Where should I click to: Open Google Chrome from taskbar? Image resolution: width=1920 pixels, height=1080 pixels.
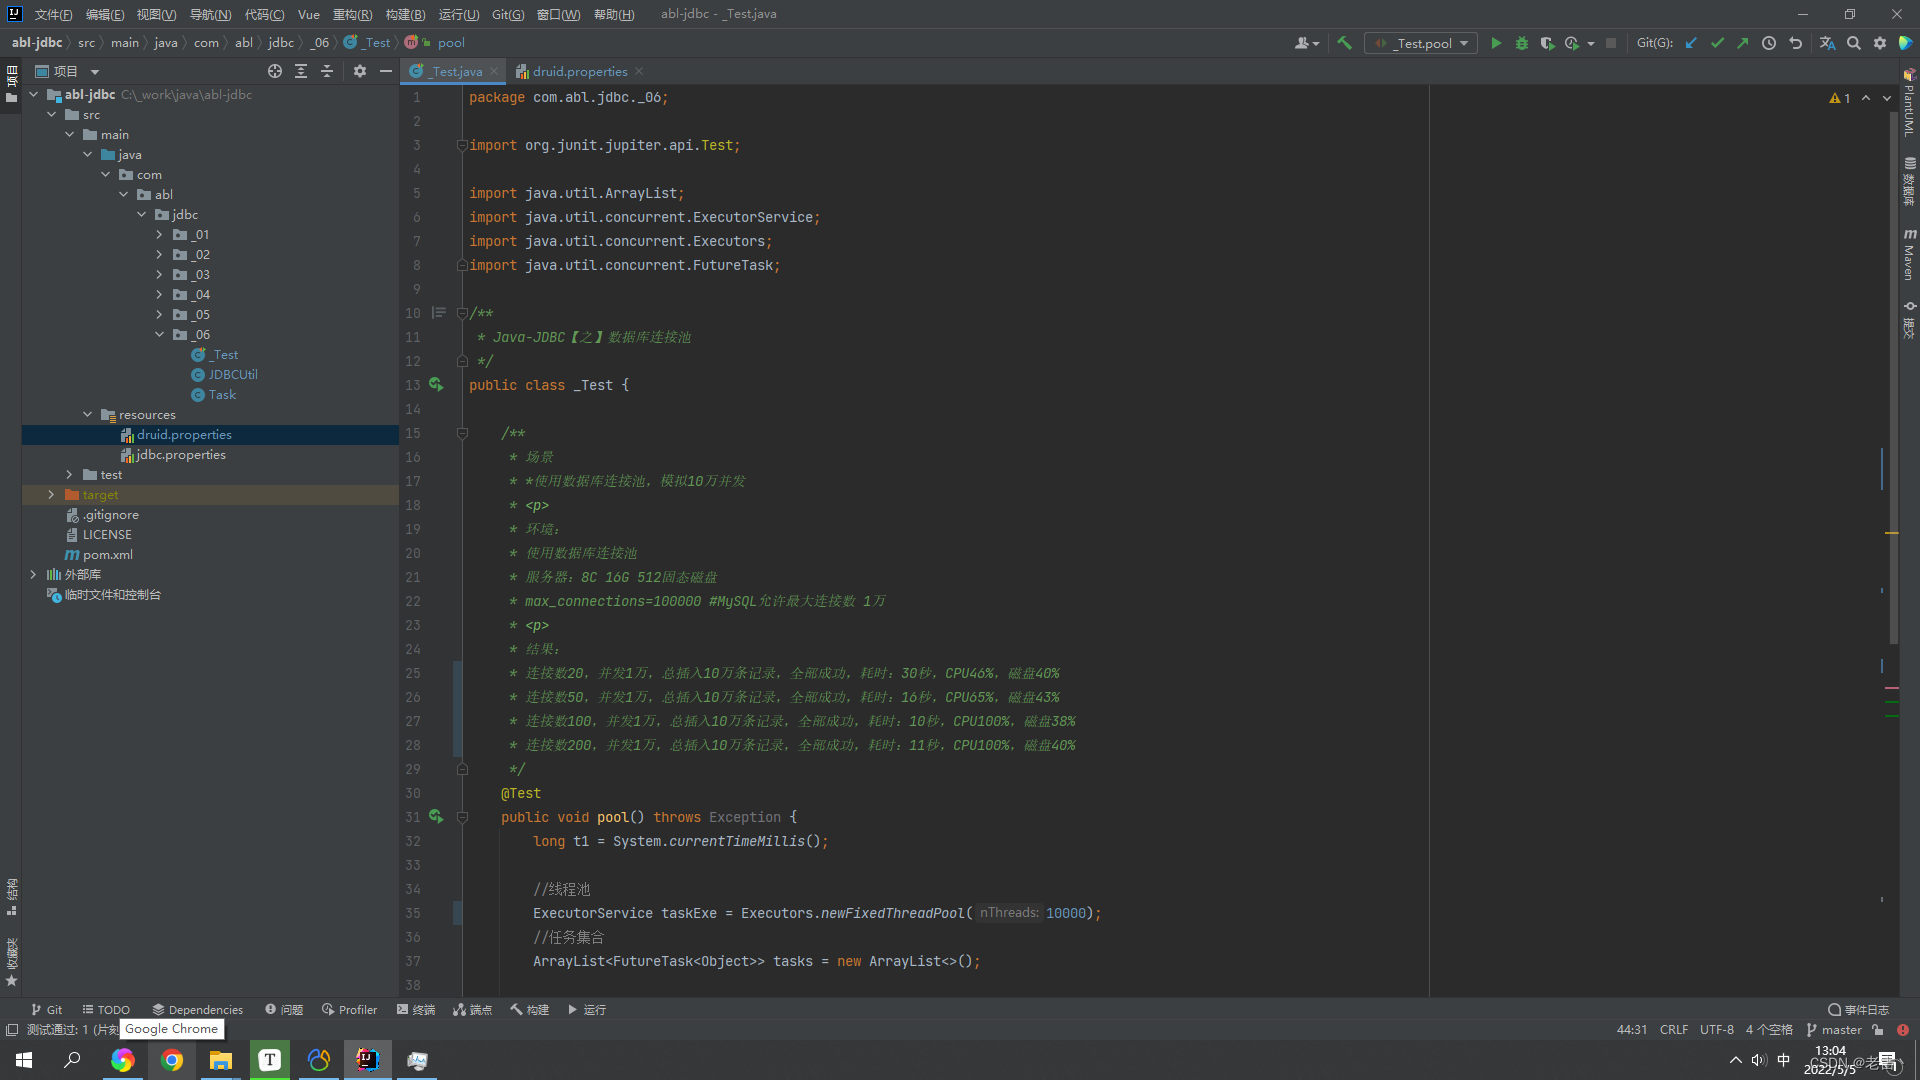pyautogui.click(x=172, y=1060)
